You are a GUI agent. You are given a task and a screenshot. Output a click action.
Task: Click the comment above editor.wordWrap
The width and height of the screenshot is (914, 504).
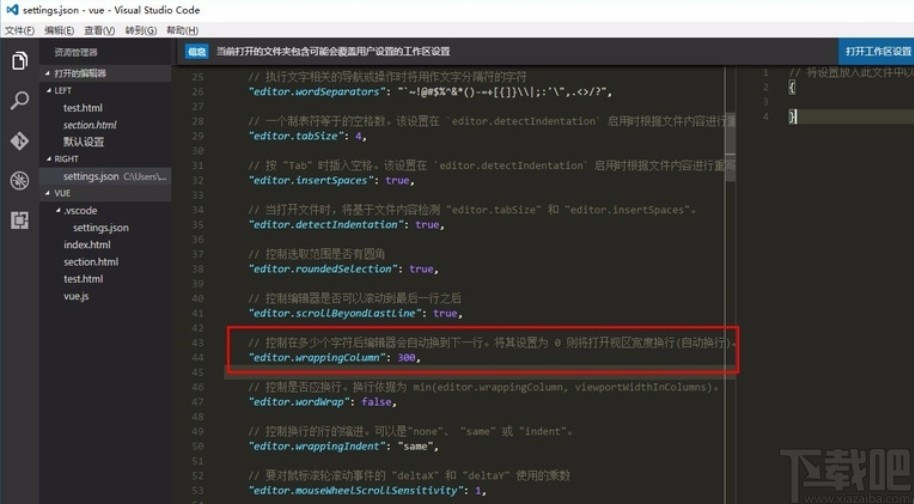pos(483,387)
